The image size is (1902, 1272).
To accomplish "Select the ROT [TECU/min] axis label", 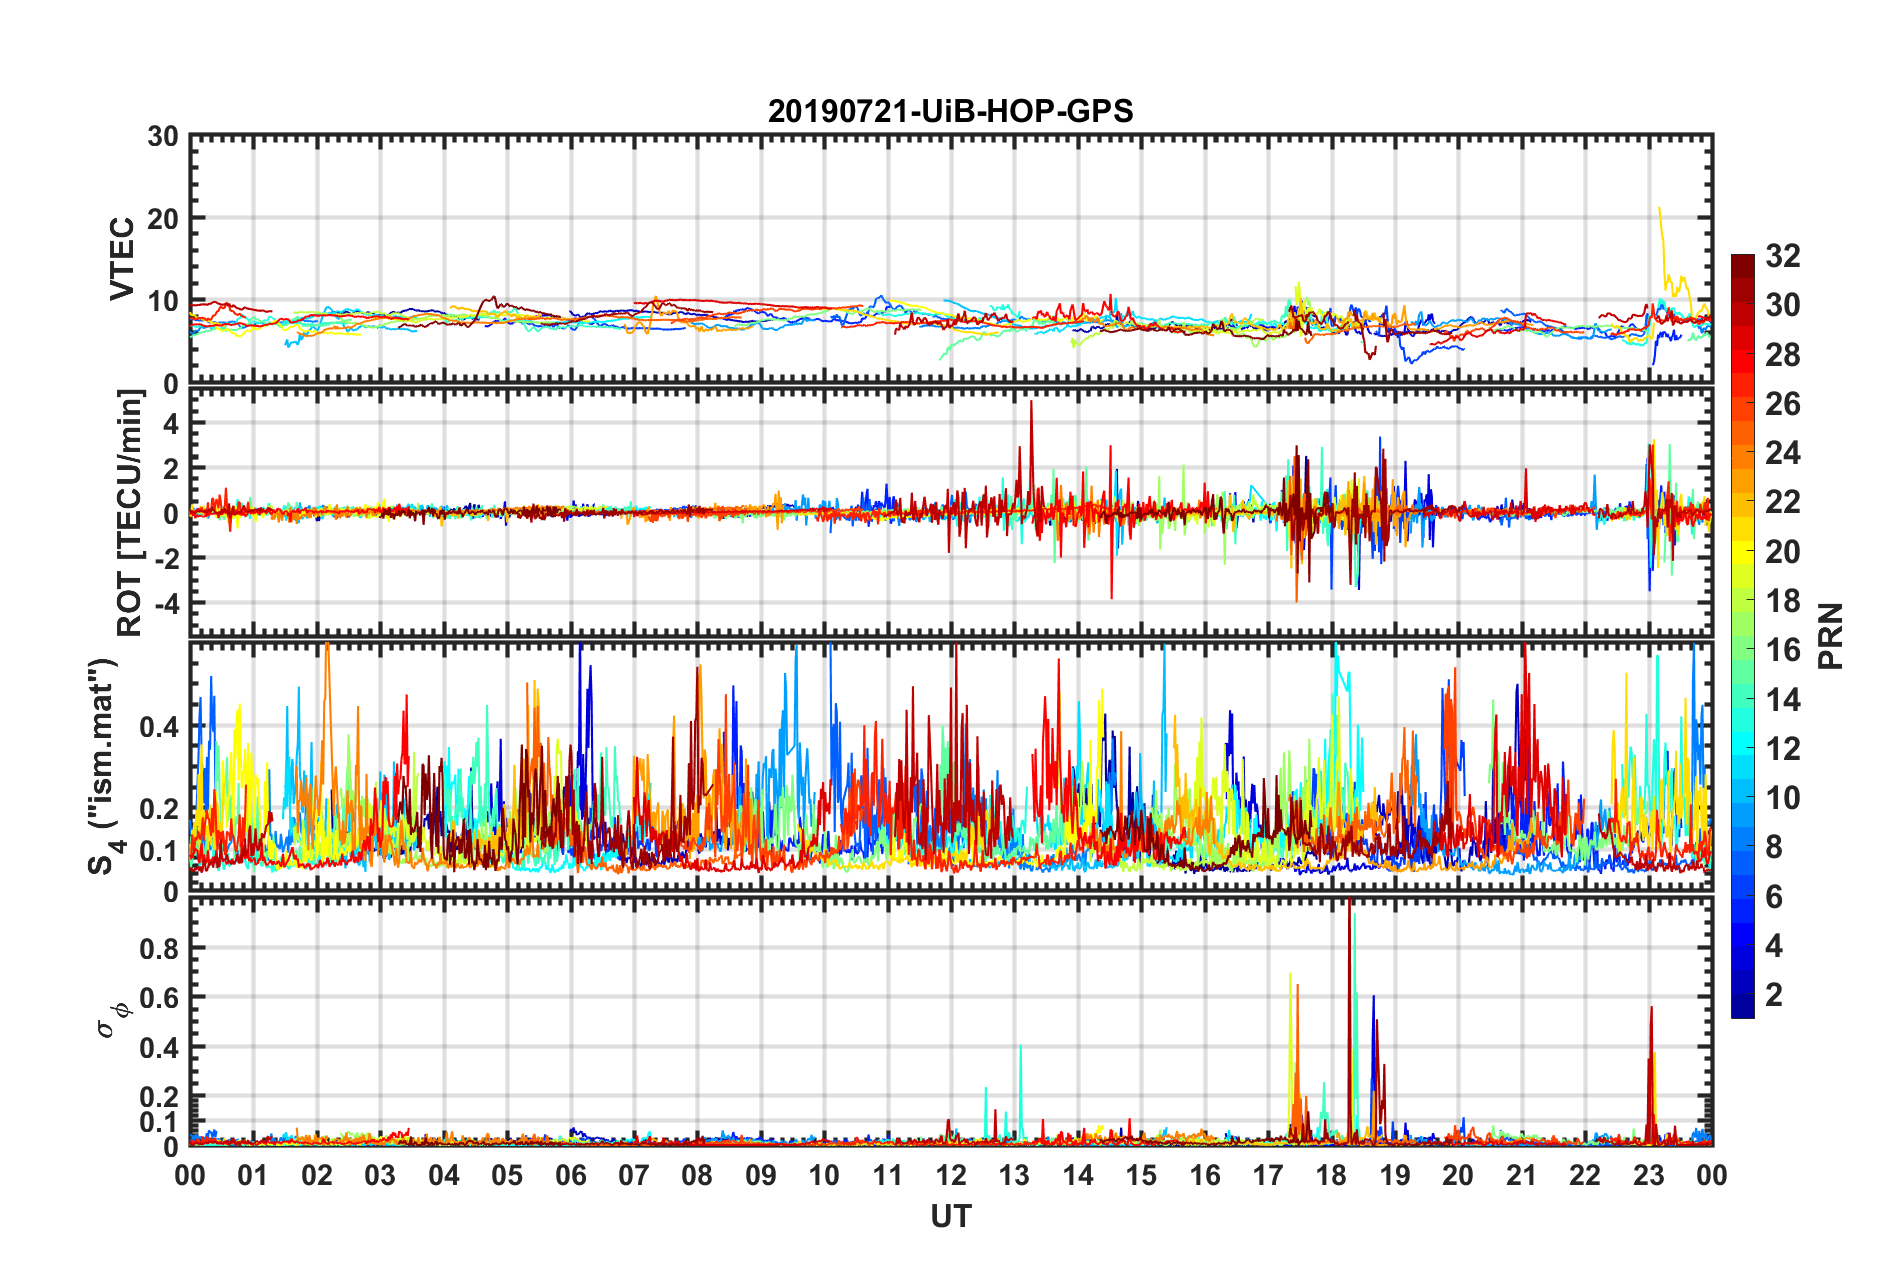I will (130, 512).
